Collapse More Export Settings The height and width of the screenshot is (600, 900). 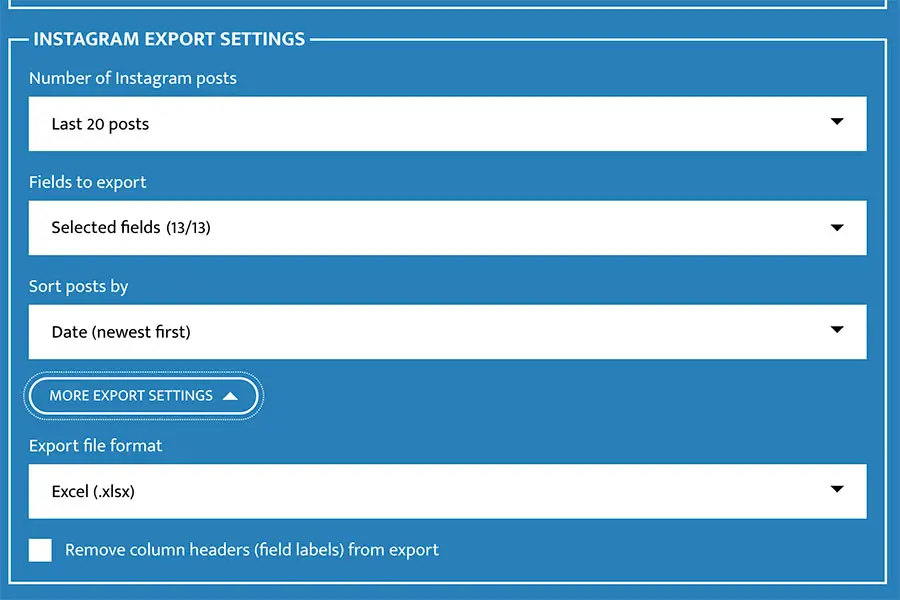(143, 396)
